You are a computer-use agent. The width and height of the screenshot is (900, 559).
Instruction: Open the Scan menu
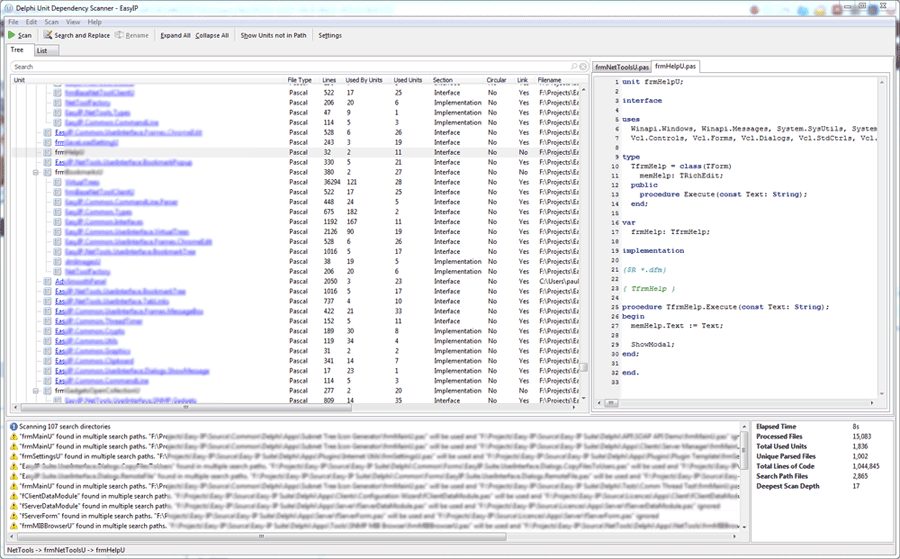[x=50, y=21]
